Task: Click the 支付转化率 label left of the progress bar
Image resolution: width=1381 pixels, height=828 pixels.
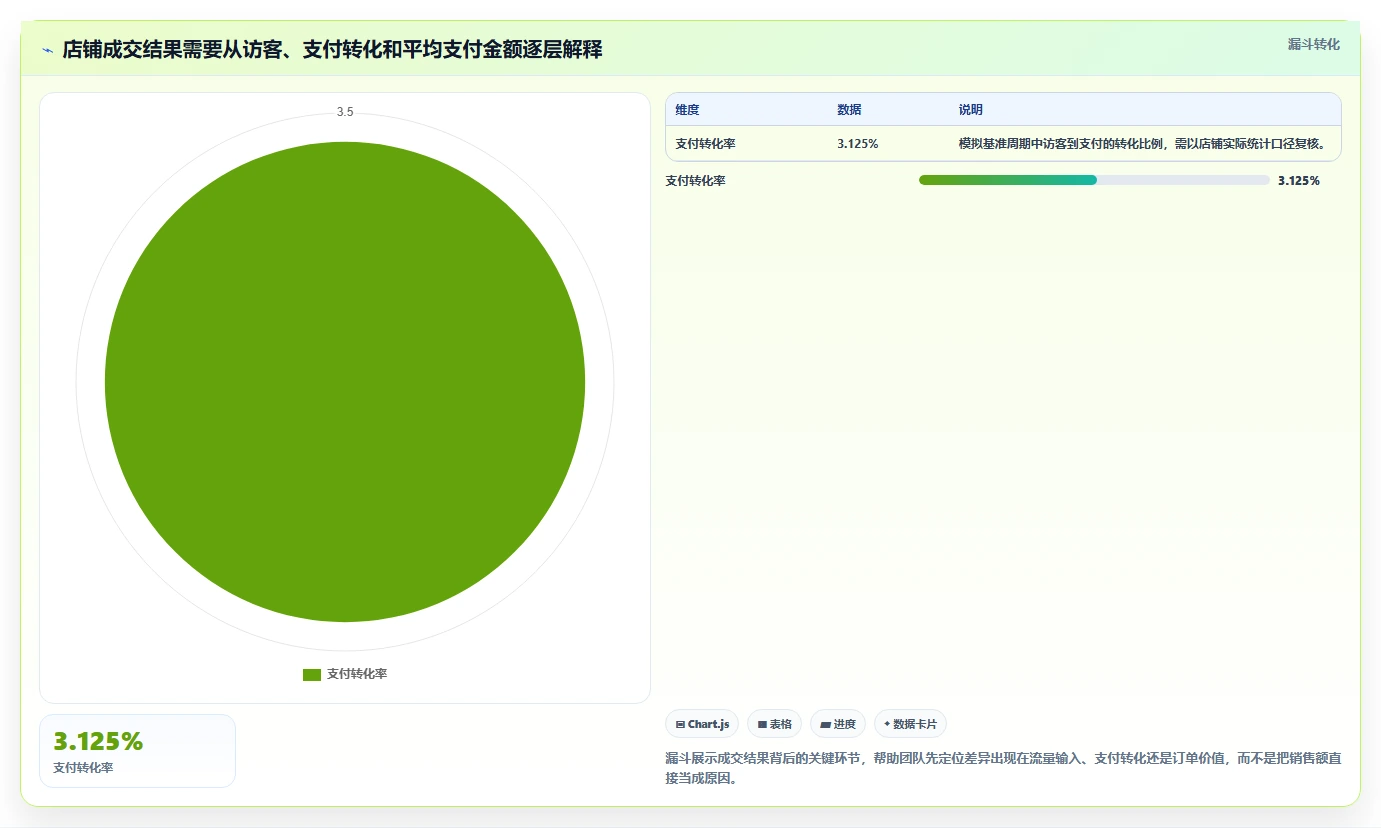Action: [695, 181]
